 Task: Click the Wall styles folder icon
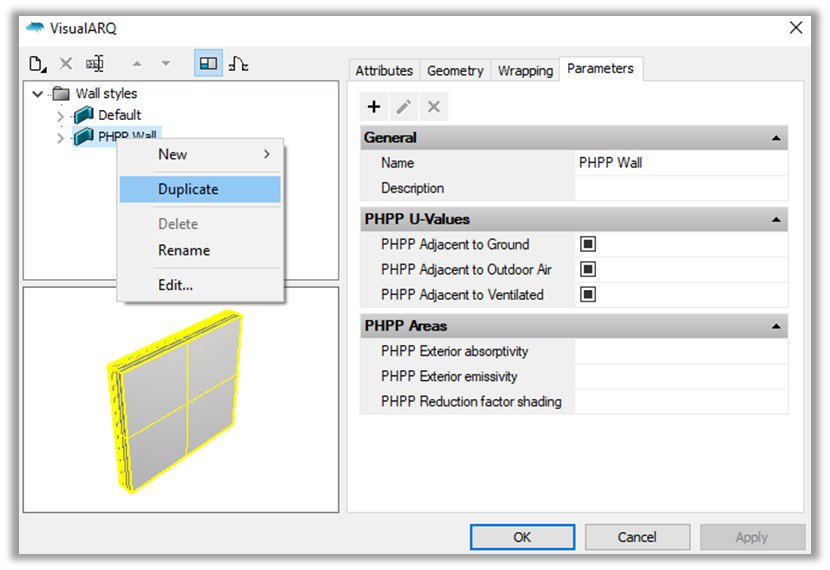pos(61,94)
